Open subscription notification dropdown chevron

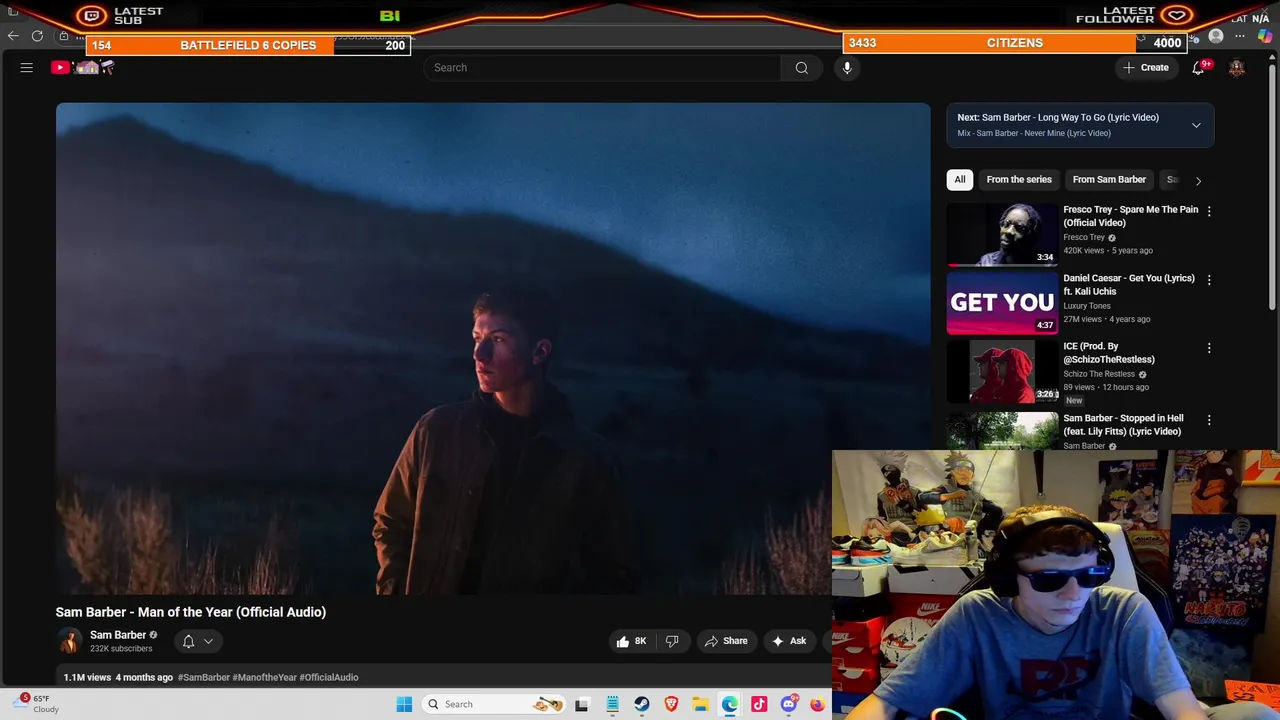tap(208, 641)
